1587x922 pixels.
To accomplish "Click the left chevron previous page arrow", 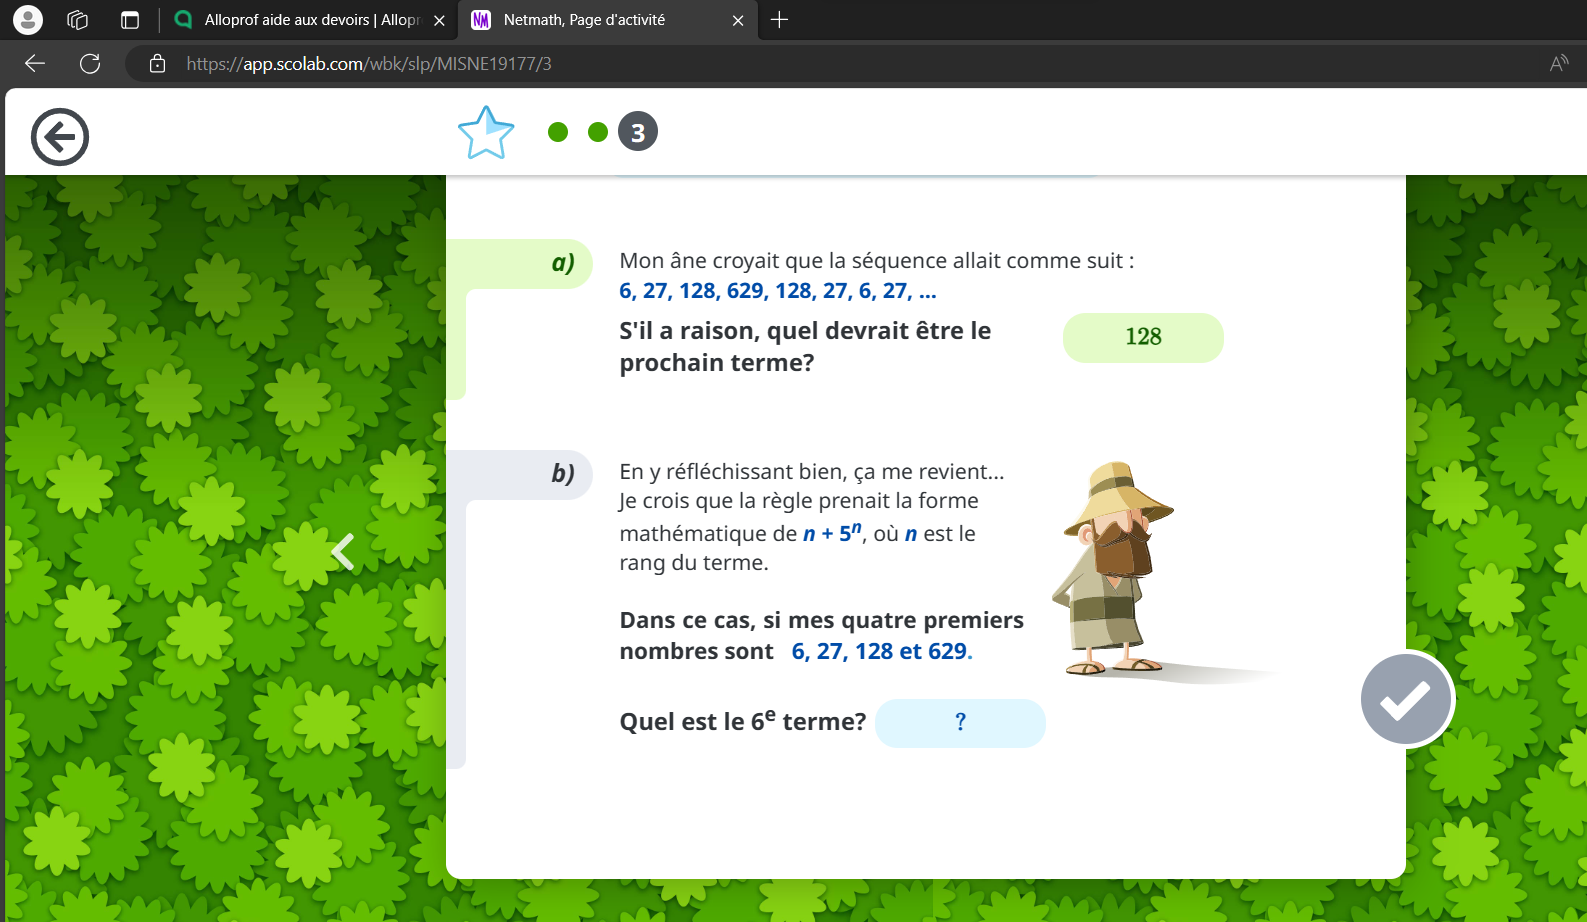I will click(343, 552).
